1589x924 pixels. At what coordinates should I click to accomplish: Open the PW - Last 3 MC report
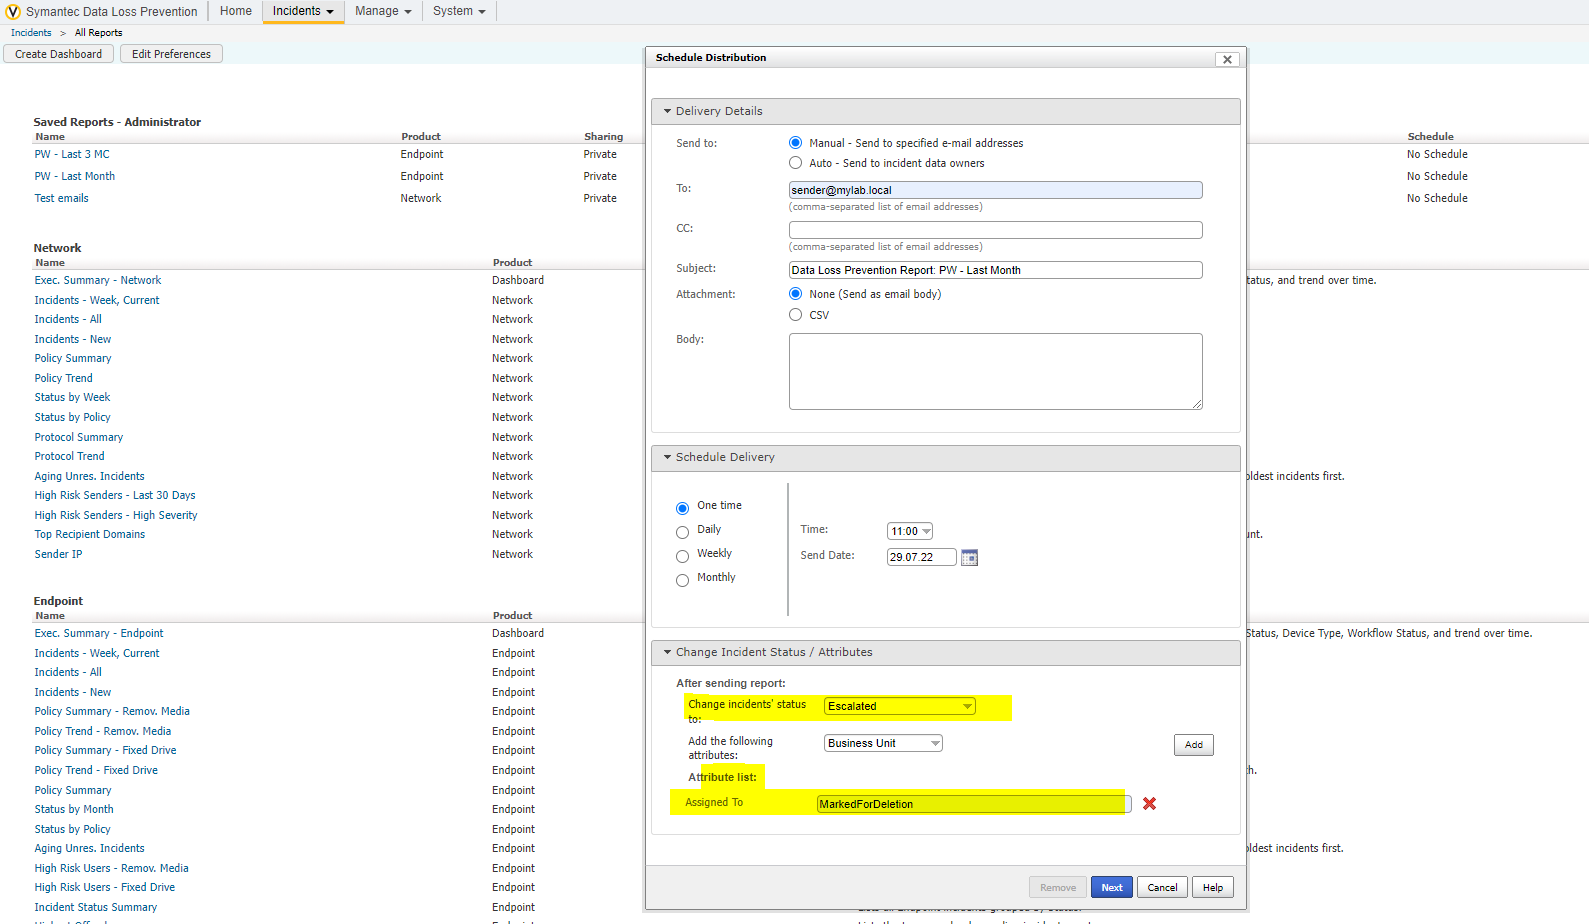click(x=72, y=154)
